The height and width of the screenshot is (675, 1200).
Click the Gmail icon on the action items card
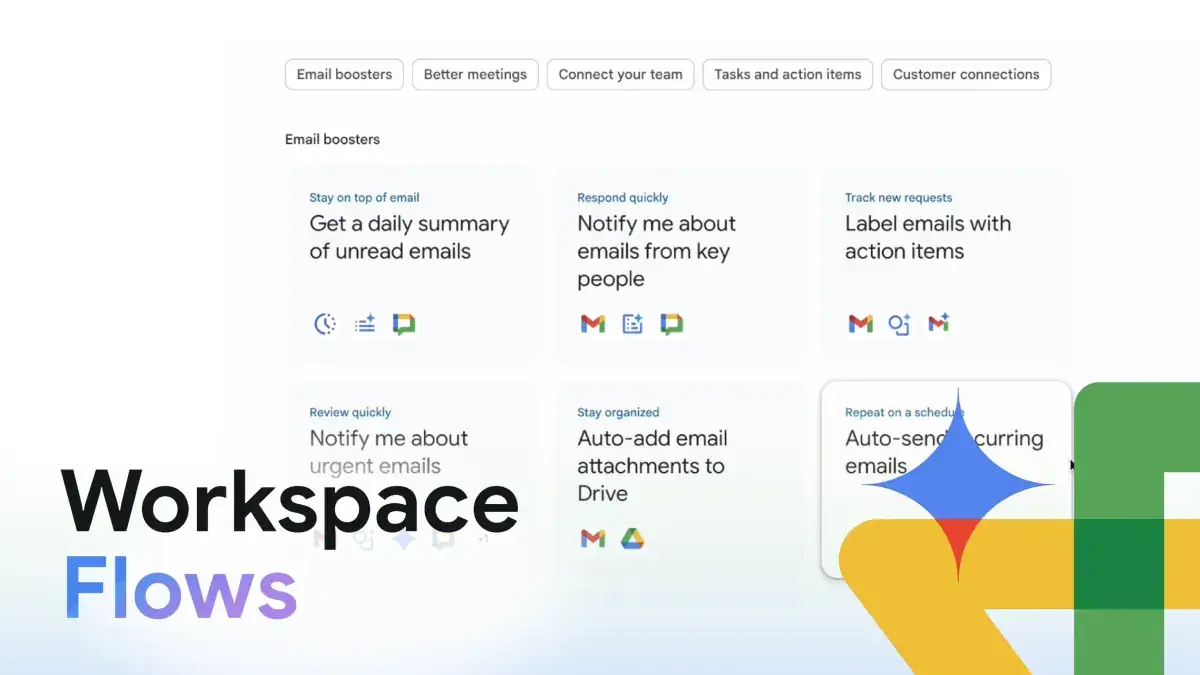point(860,323)
